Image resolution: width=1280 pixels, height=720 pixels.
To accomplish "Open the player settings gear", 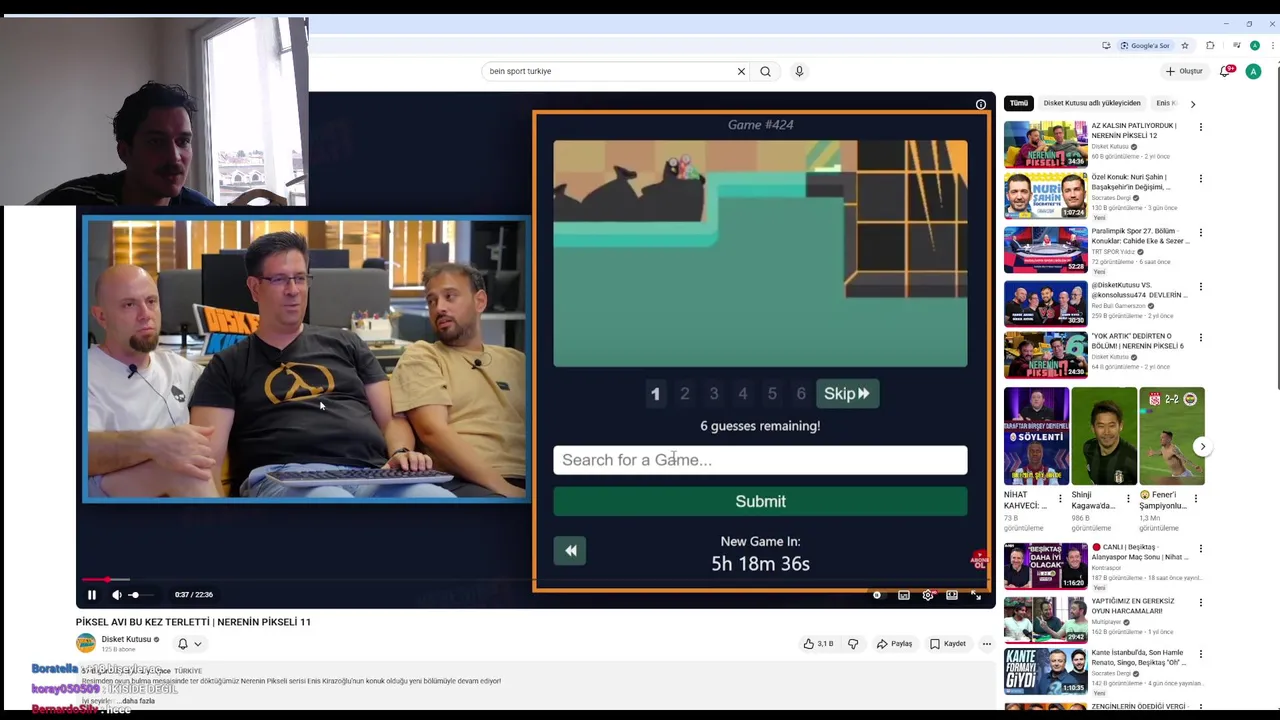I will [928, 595].
